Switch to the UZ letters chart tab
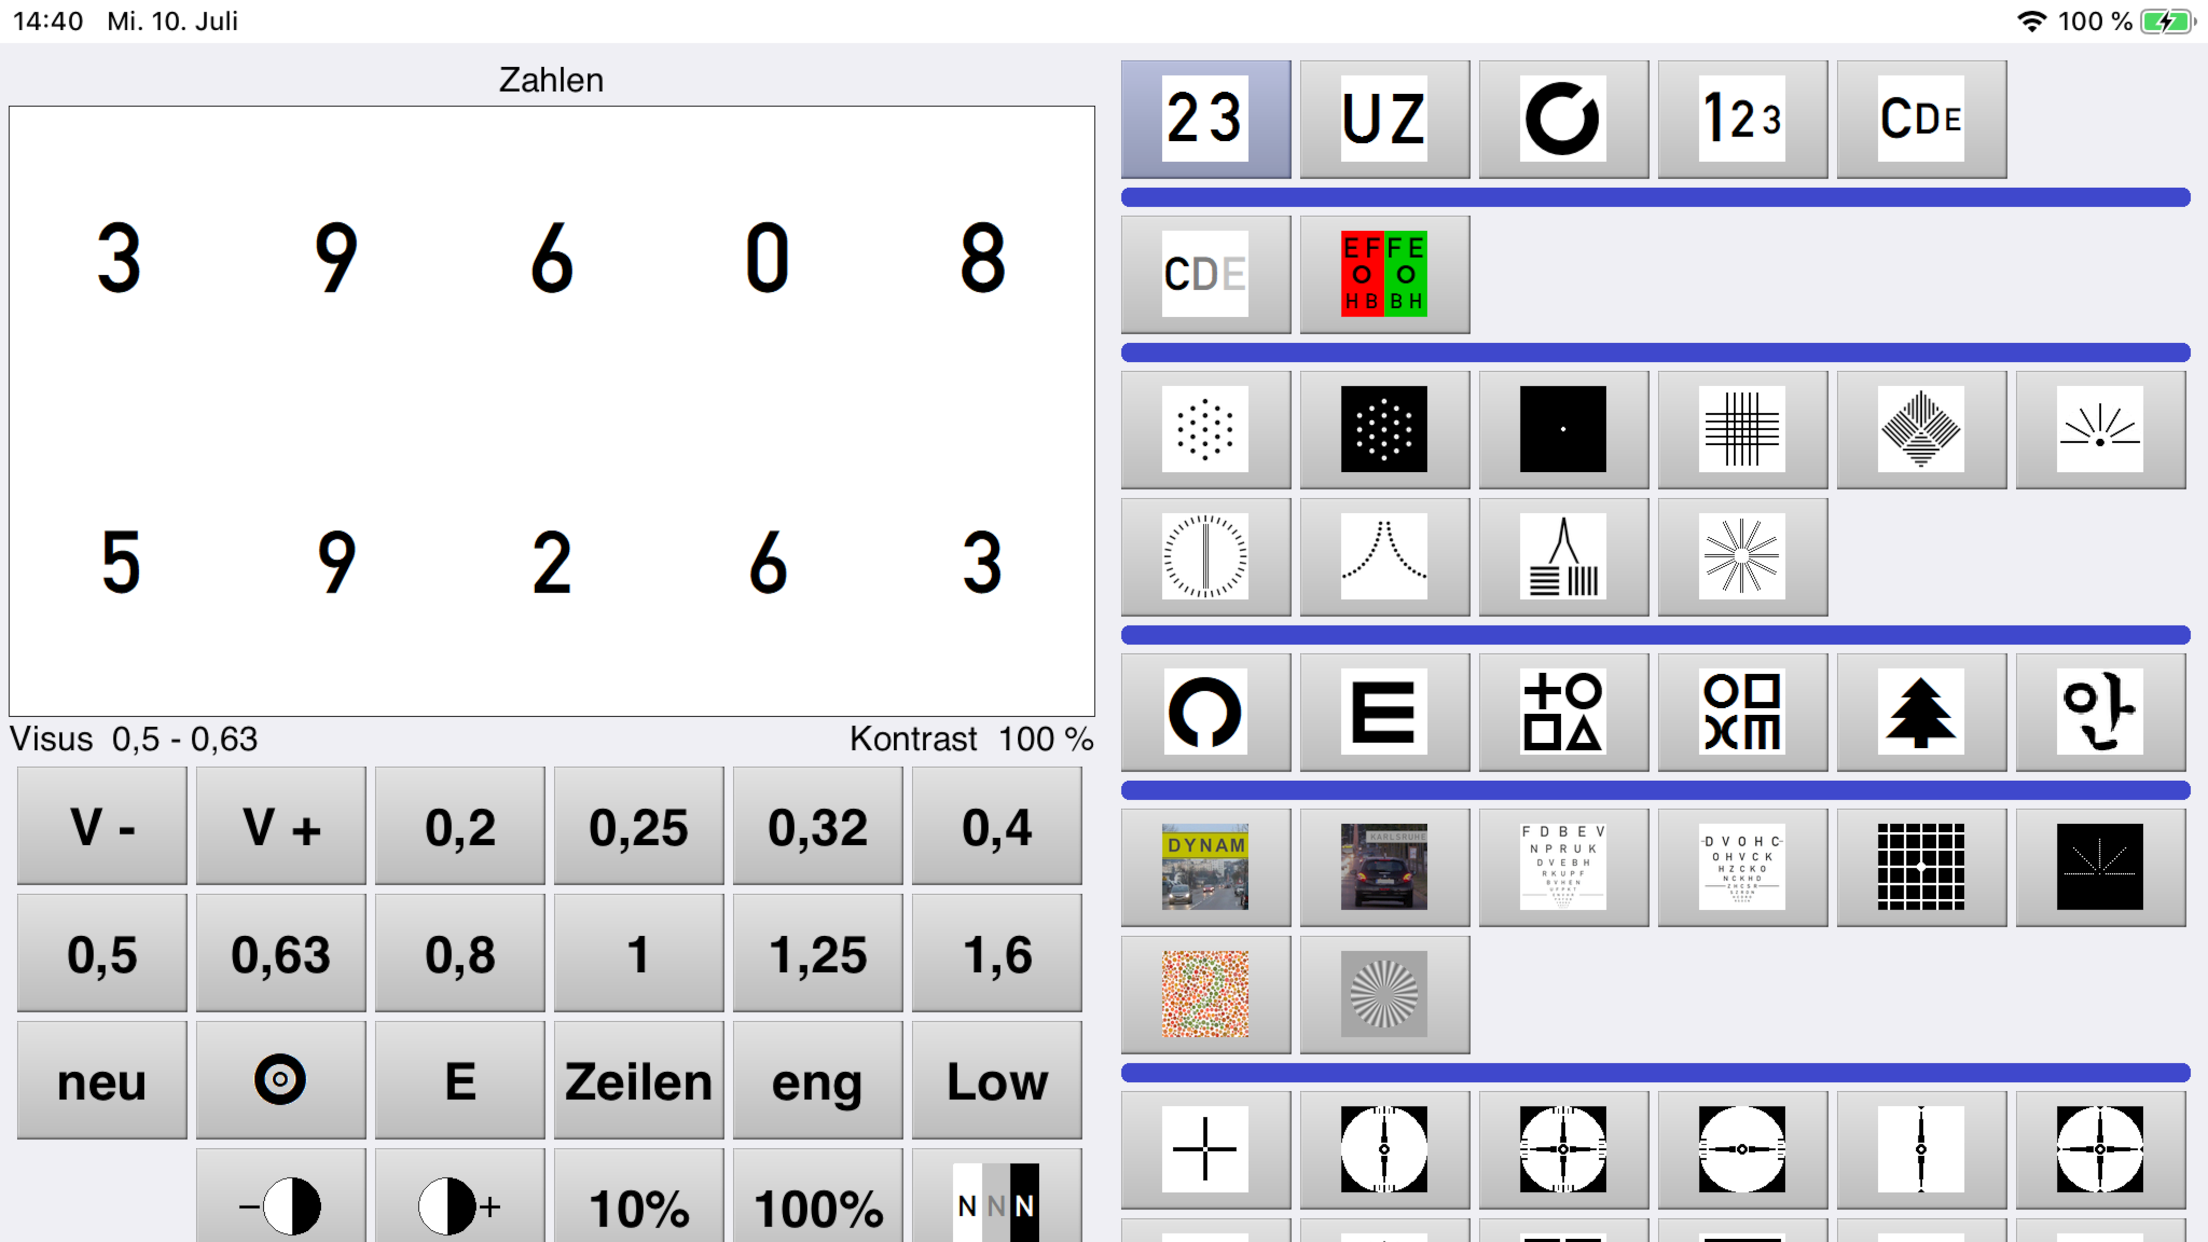Viewport: 2208px width, 1242px height. coord(1384,119)
